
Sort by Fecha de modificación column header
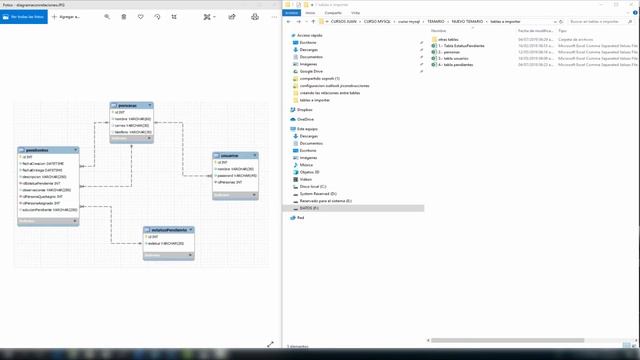[535, 31]
